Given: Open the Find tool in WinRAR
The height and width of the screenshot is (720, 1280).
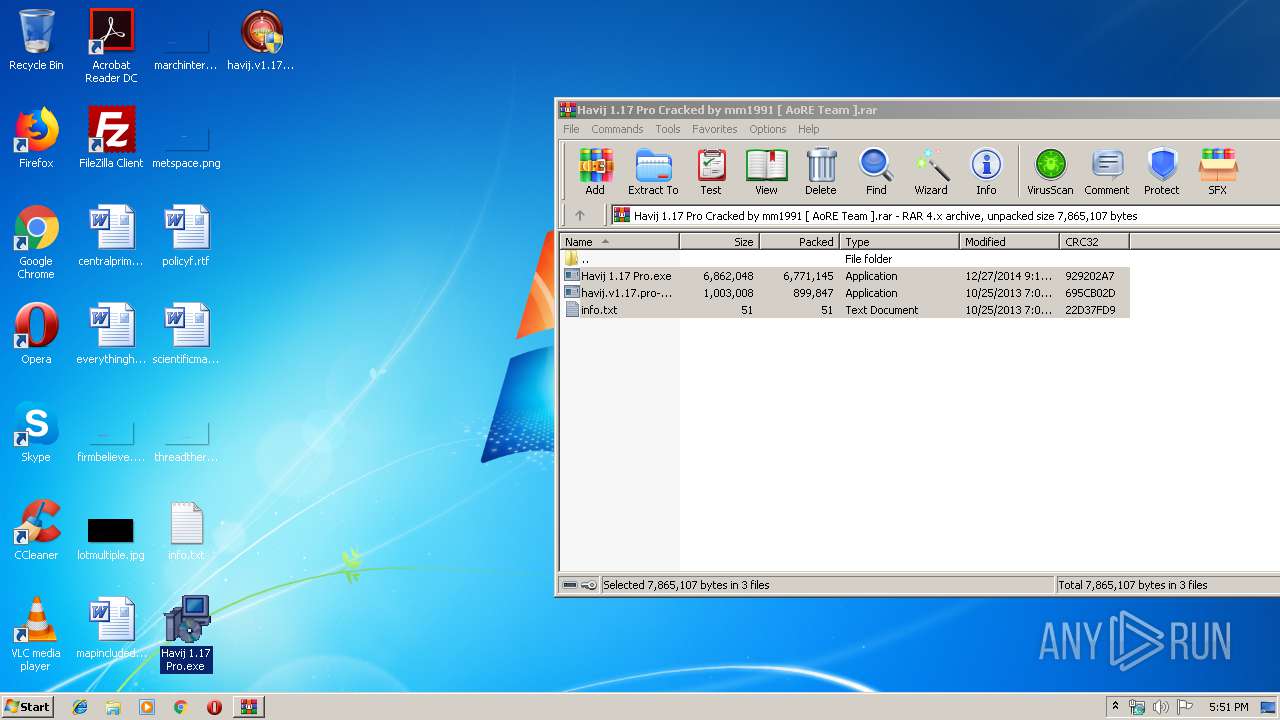Looking at the screenshot, I should pyautogui.click(x=876, y=172).
